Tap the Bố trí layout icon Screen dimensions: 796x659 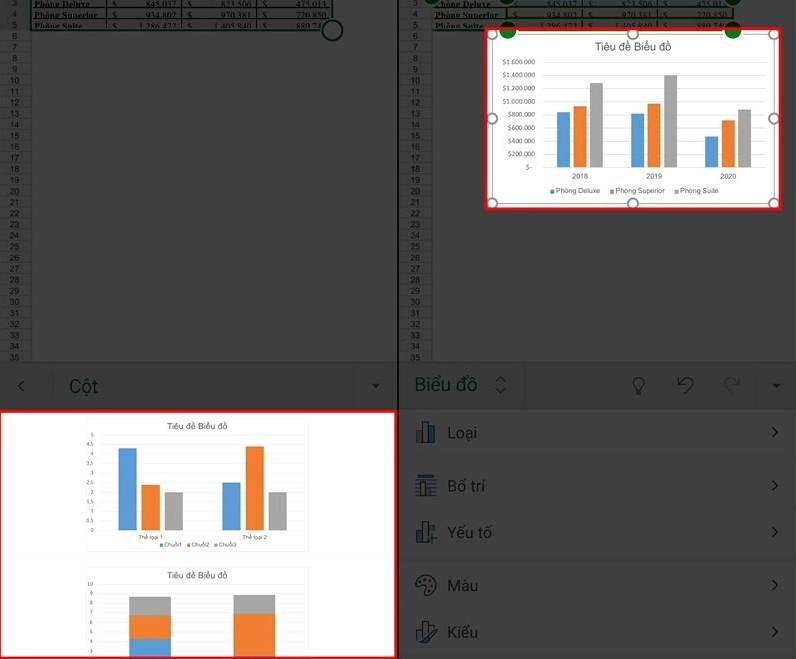[x=425, y=485]
